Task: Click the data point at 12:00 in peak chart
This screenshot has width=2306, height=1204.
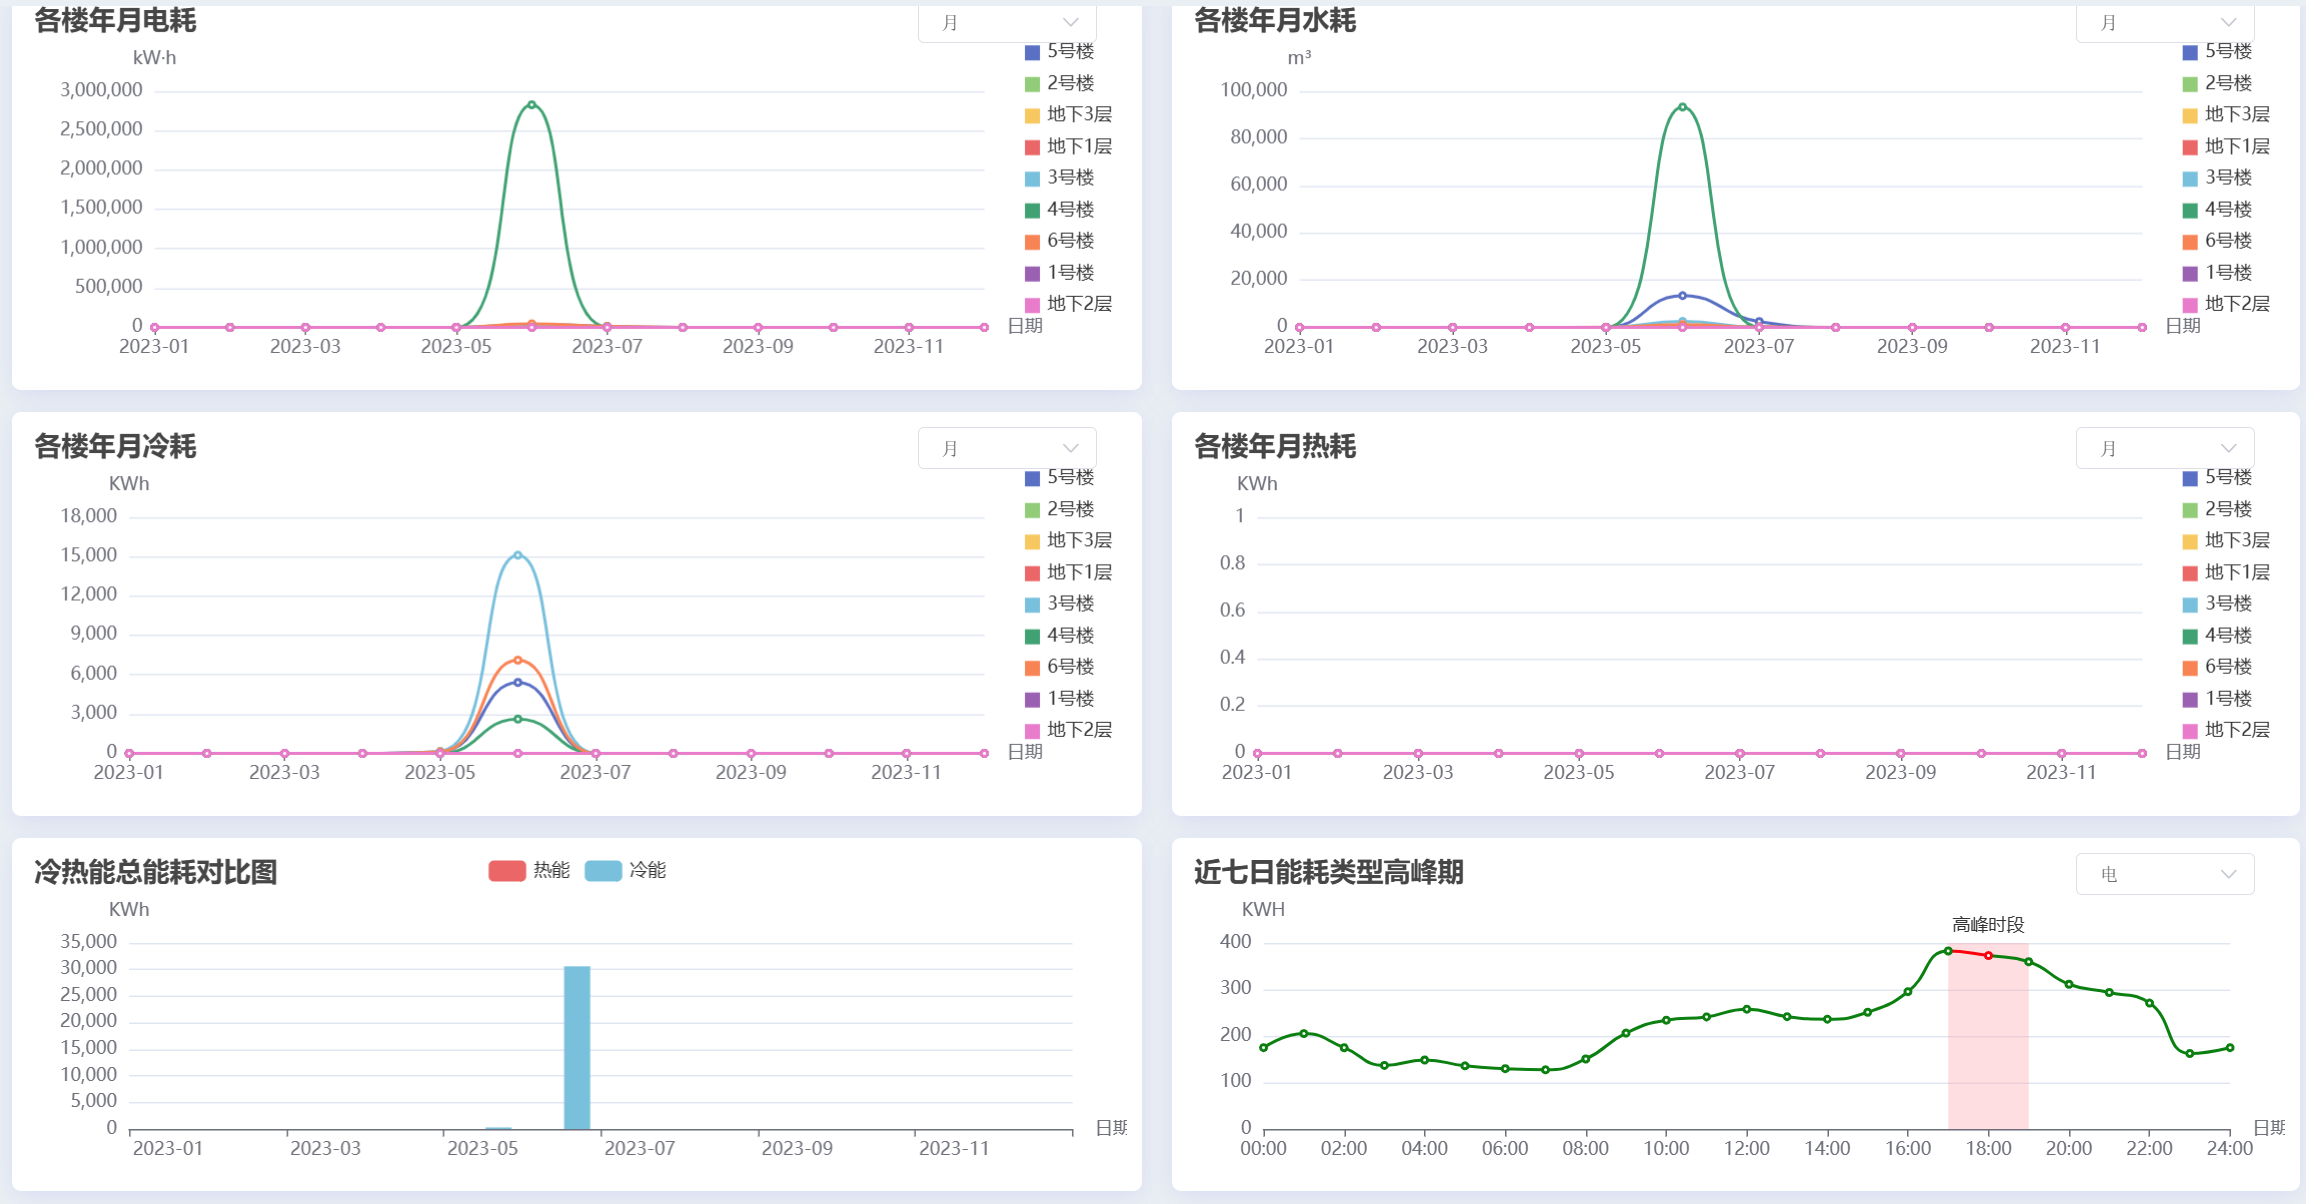Action: [x=1747, y=1009]
